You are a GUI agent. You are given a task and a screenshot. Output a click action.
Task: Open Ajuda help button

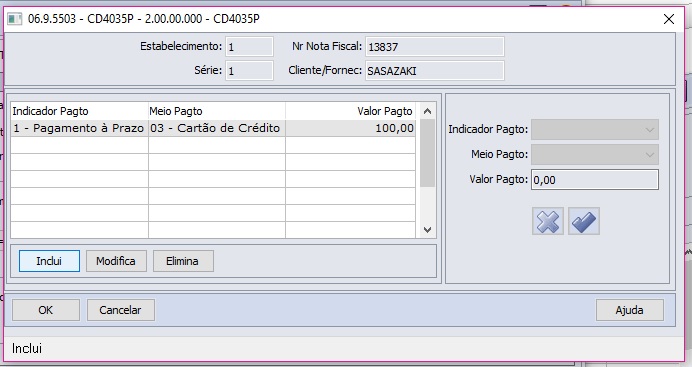coord(630,310)
